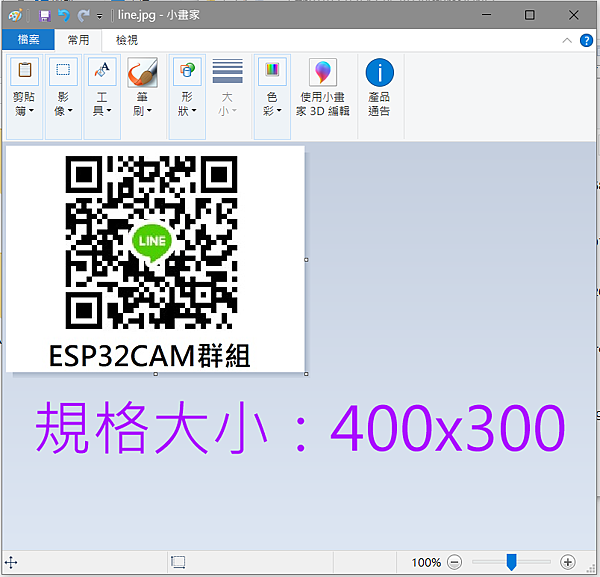Click the canvas bottom-edge resize handle
The width and height of the screenshot is (600, 577).
(155, 374)
